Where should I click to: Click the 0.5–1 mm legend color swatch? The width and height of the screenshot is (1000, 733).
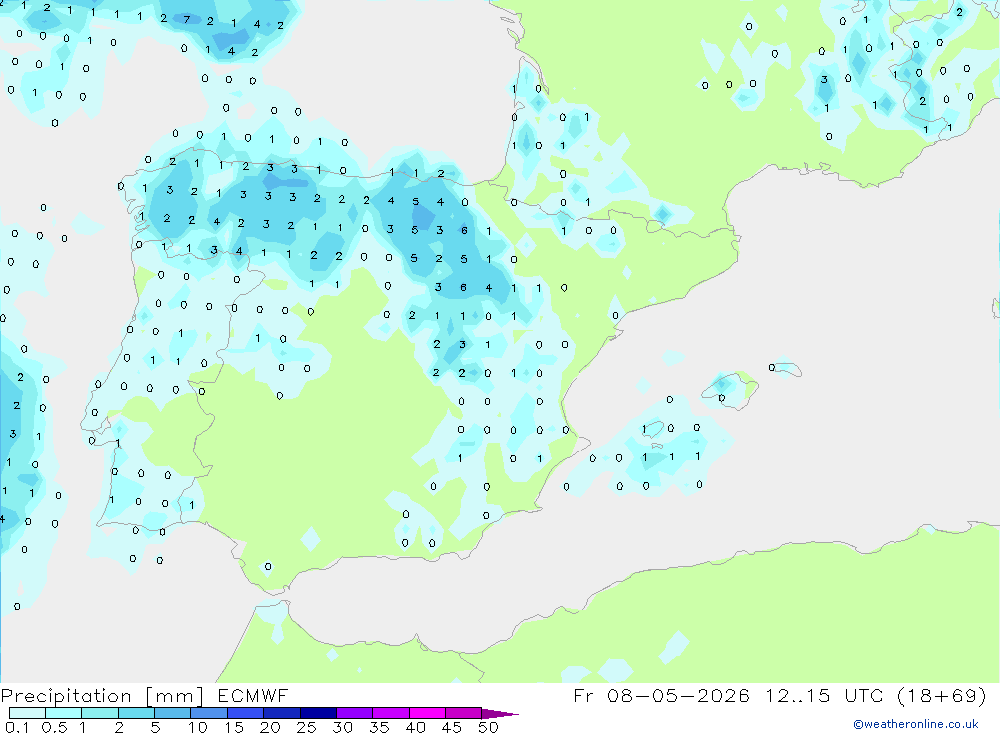(x=64, y=713)
